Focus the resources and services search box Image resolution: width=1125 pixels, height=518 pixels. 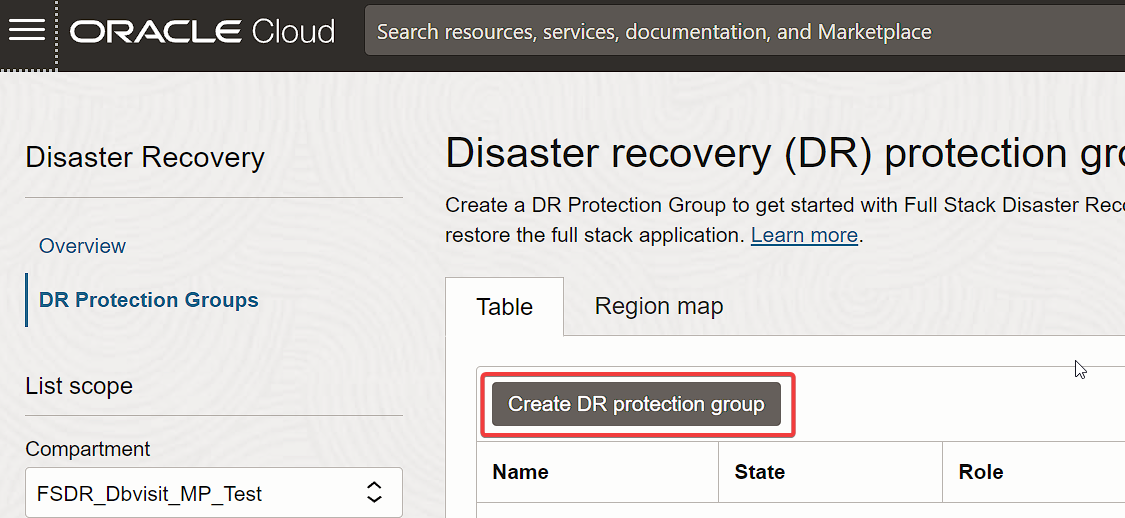pos(744,31)
